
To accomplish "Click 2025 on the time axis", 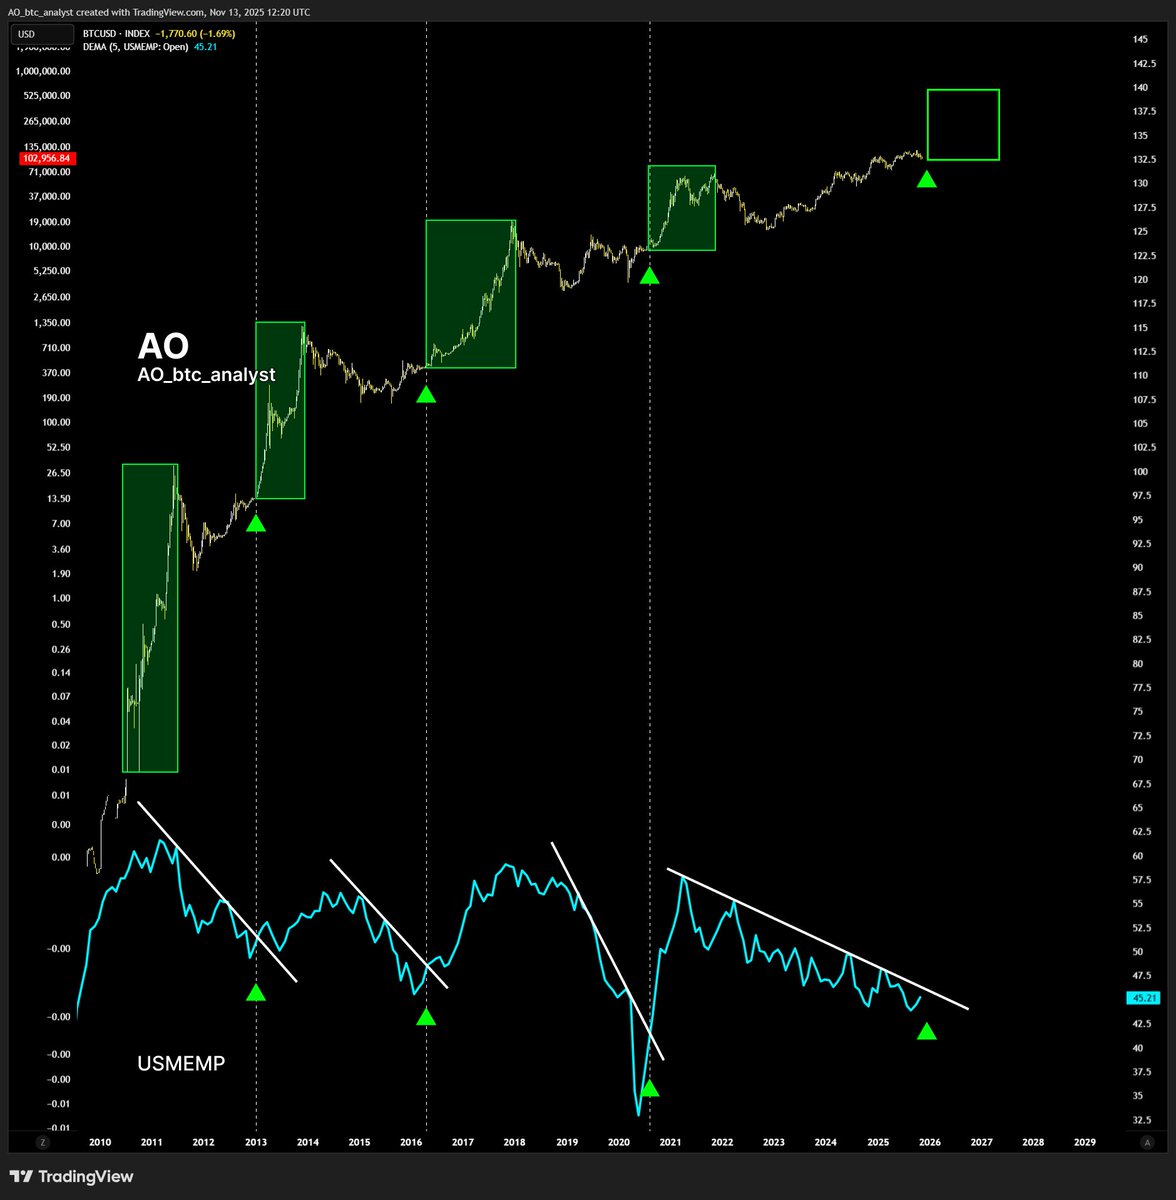I will point(878,1142).
